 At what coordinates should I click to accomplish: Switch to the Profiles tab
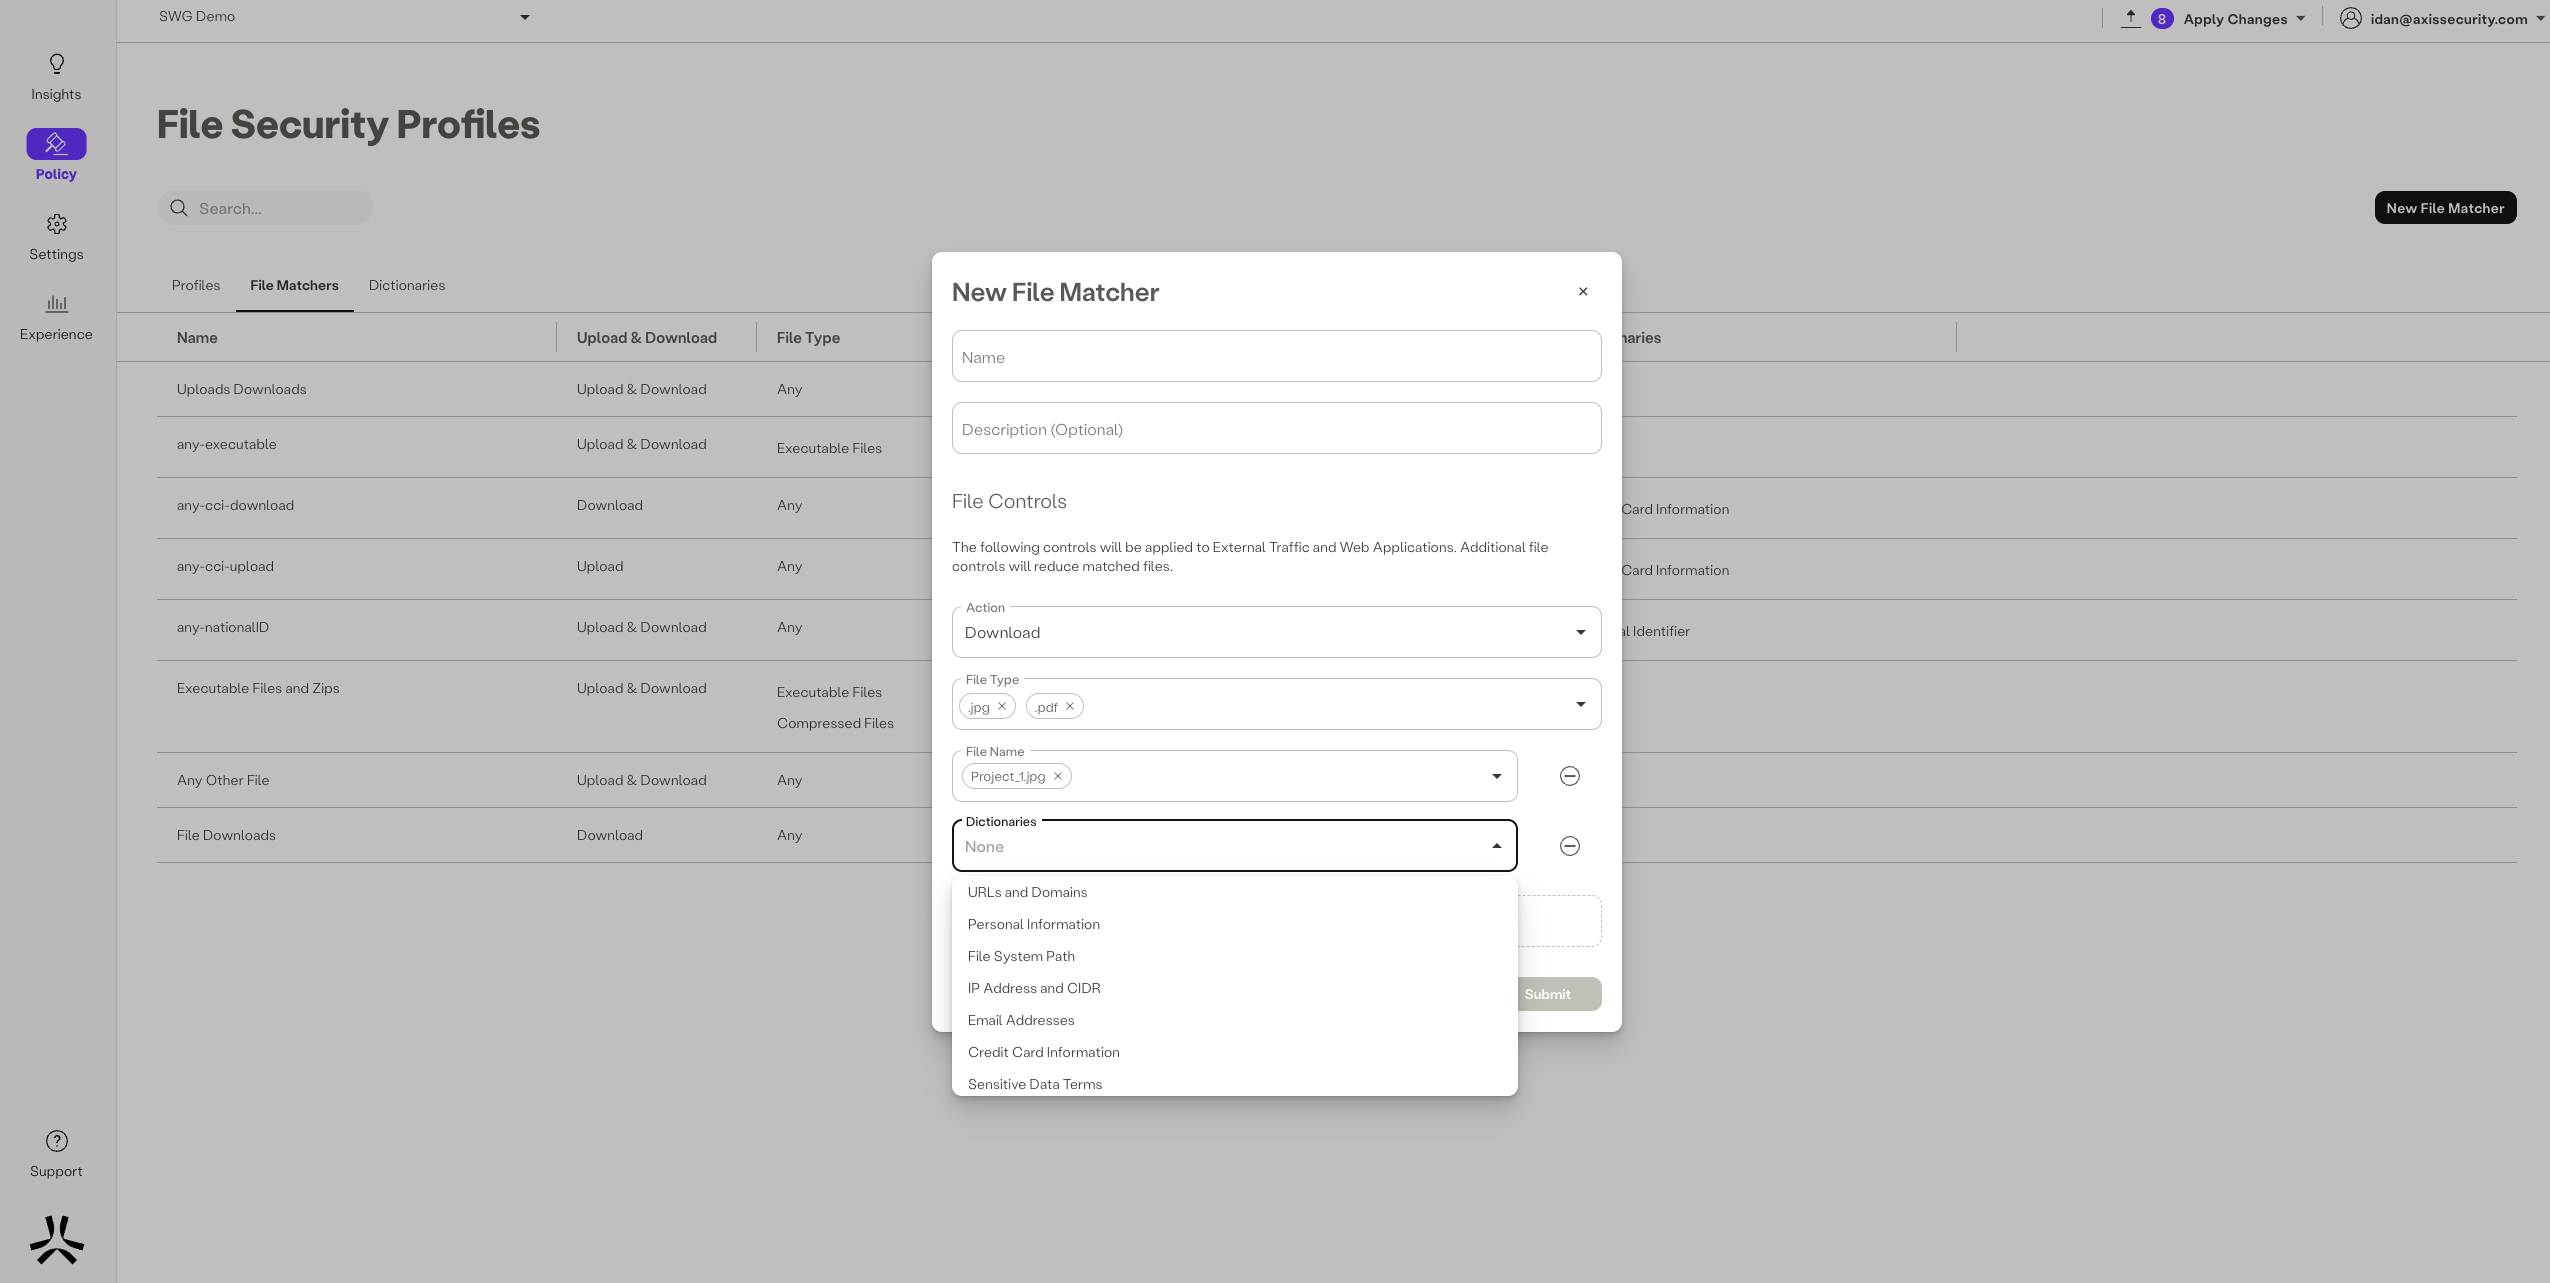coord(195,285)
